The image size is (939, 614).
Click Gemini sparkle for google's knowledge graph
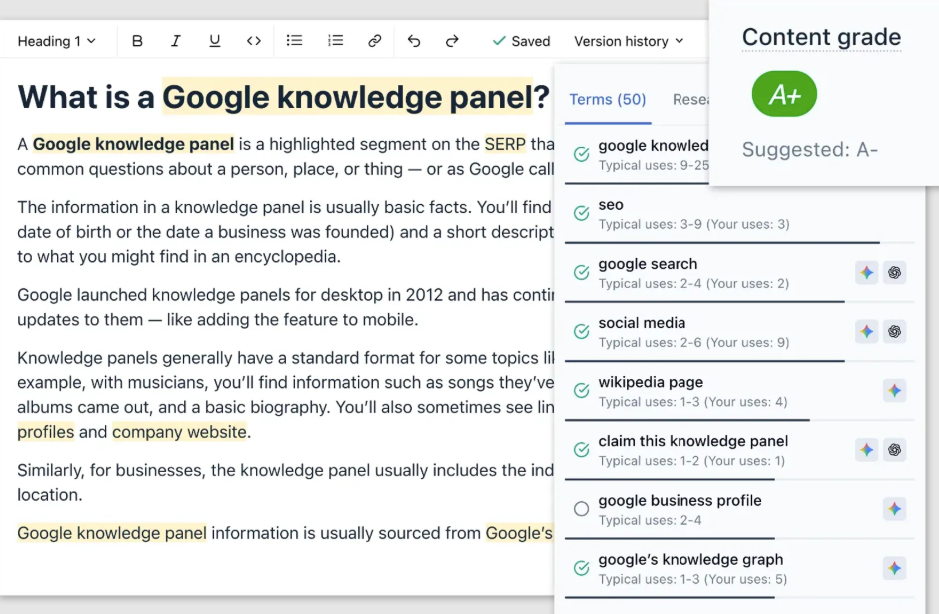tap(894, 568)
